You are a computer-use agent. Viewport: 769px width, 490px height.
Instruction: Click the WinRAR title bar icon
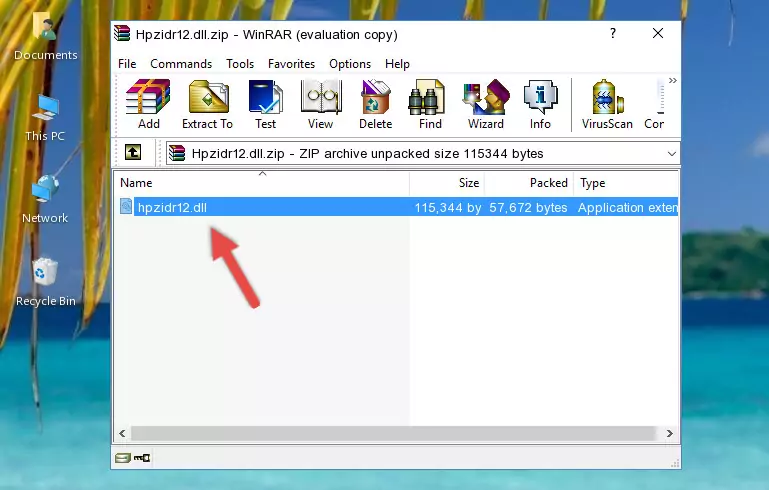[x=122, y=33]
